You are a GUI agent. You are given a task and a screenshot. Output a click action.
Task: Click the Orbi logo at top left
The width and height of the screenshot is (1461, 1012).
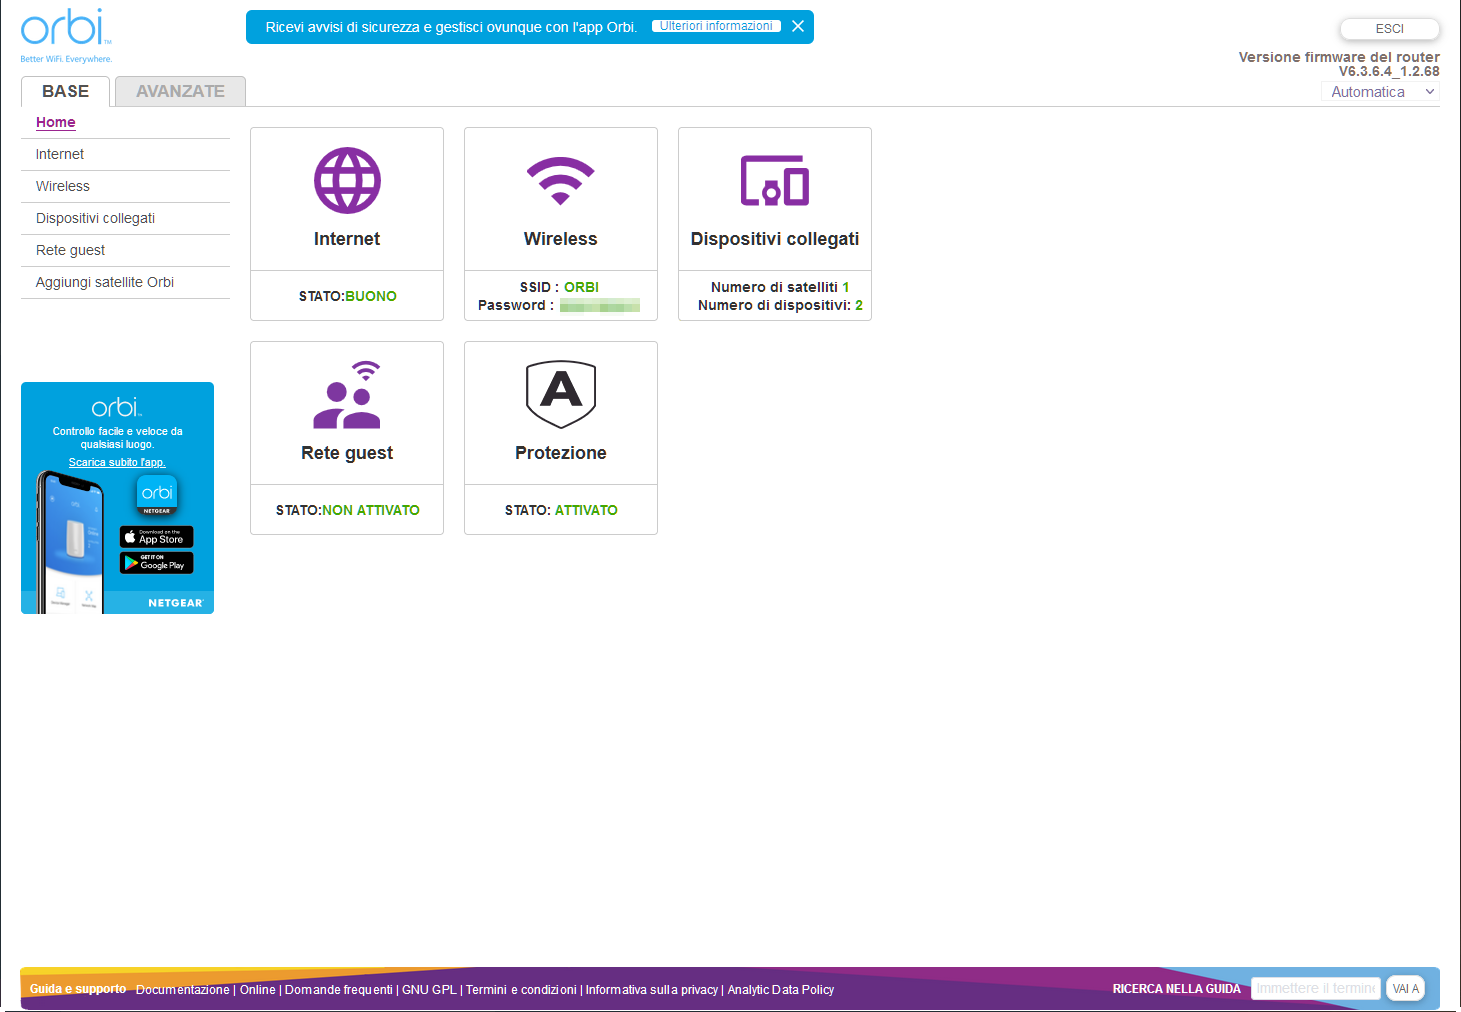pyautogui.click(x=65, y=30)
